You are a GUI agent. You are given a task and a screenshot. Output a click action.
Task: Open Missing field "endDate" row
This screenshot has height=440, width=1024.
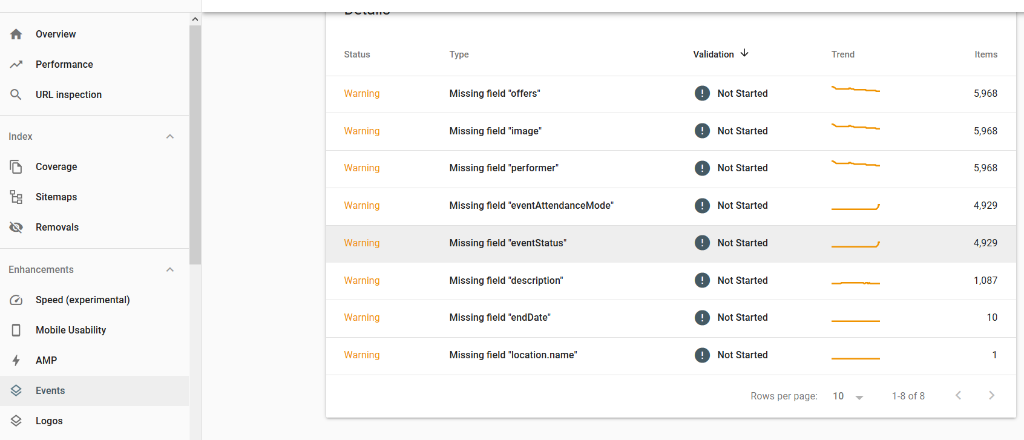(671, 319)
